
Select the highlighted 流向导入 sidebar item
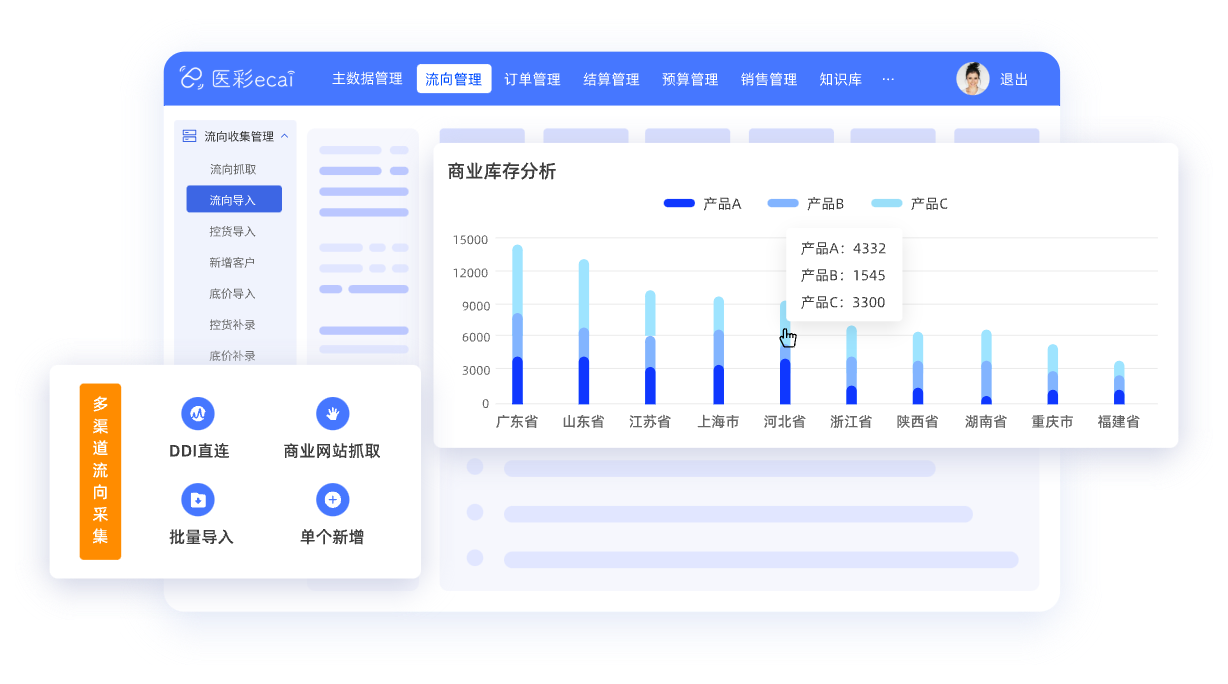pos(234,199)
